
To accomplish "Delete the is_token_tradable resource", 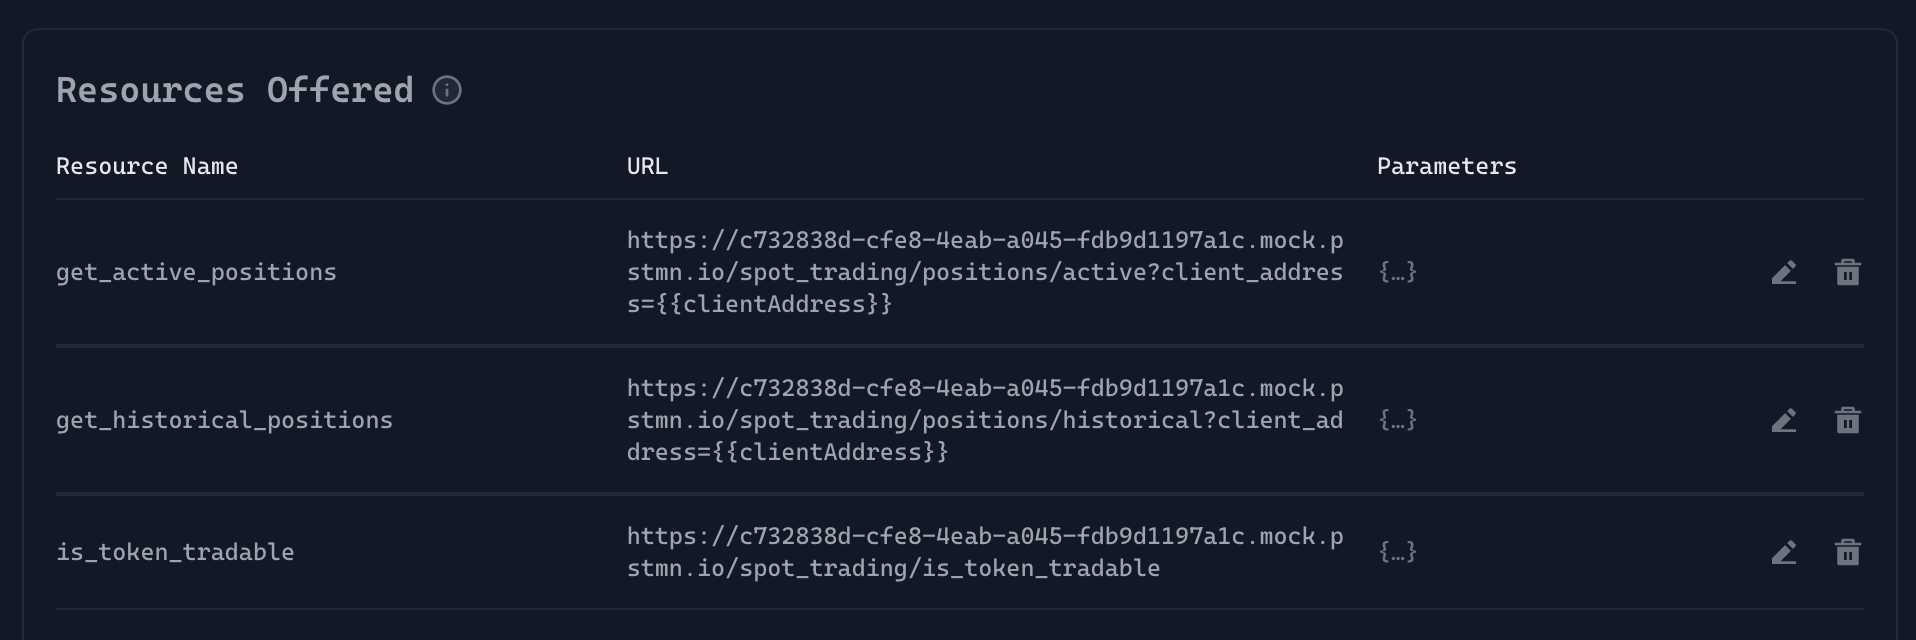I will coord(1847,552).
